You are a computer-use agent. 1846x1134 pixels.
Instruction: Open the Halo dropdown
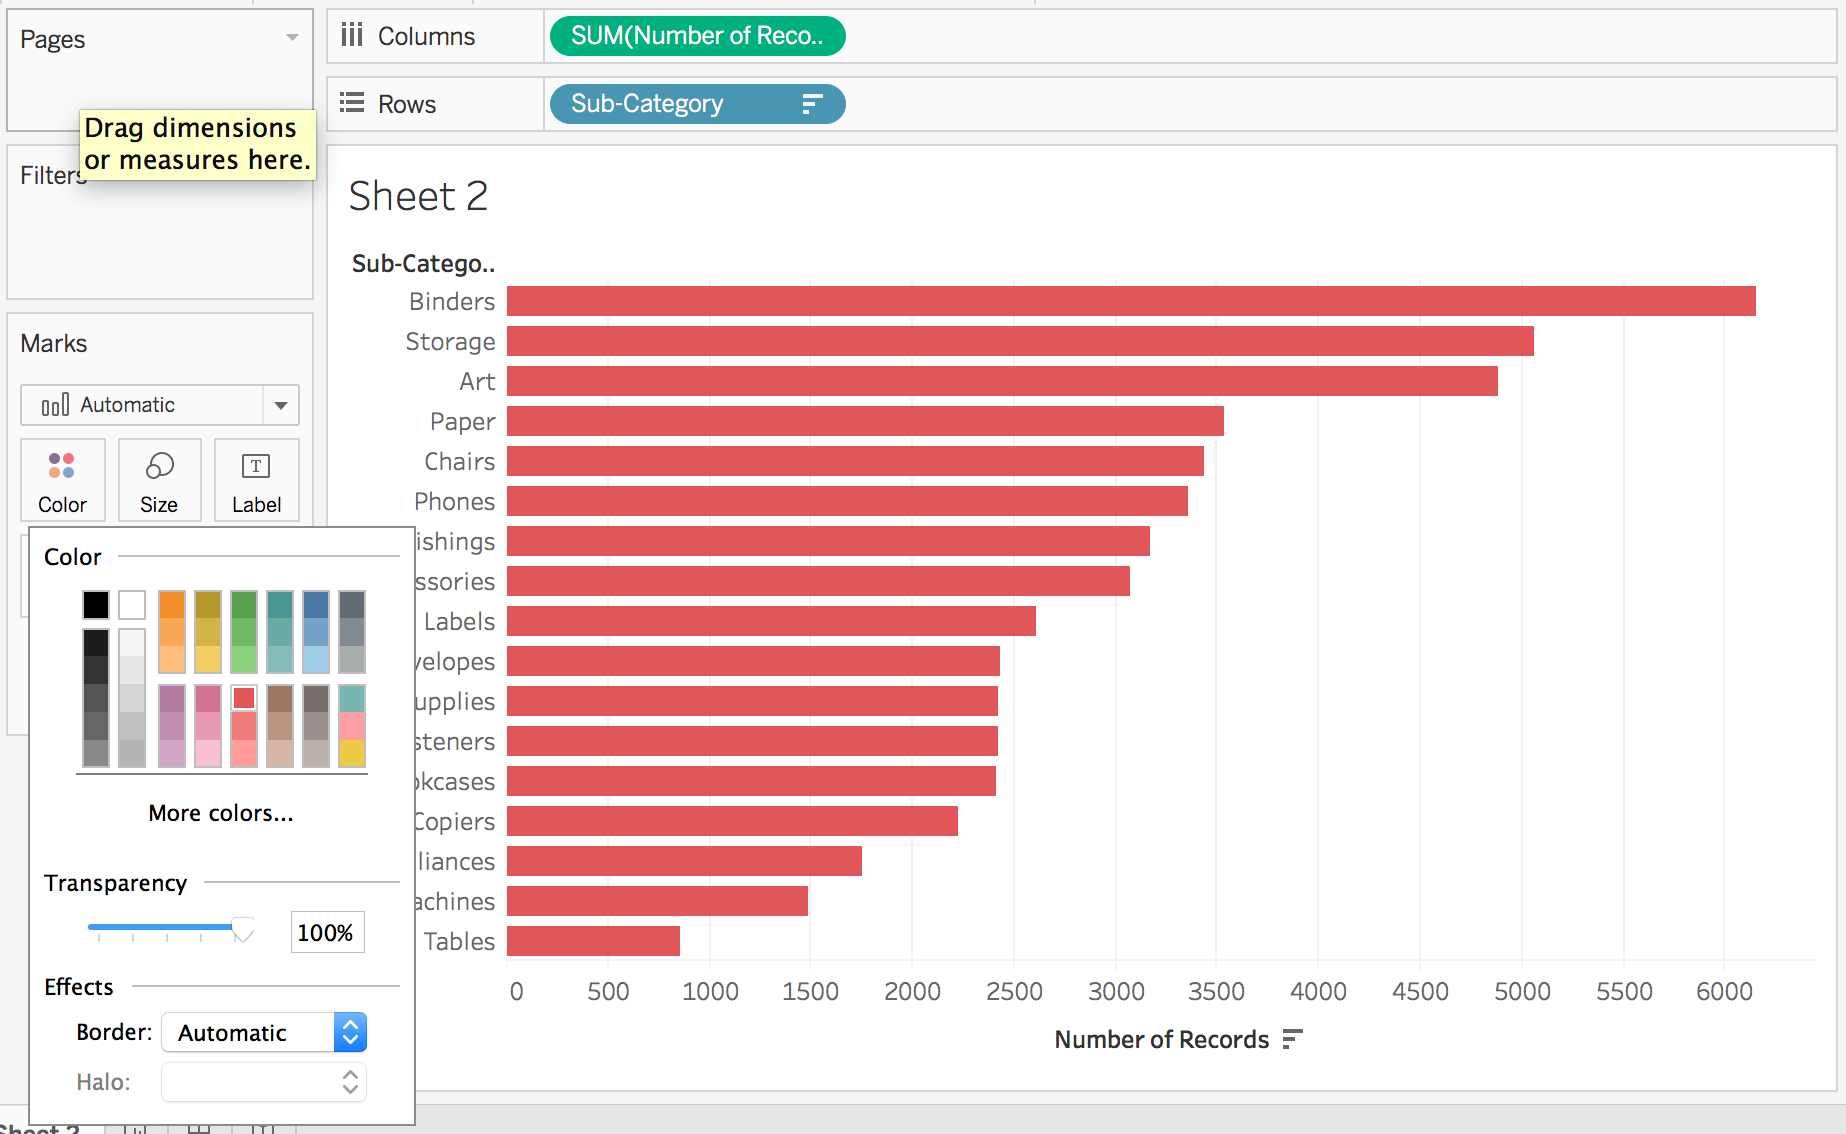264,1082
